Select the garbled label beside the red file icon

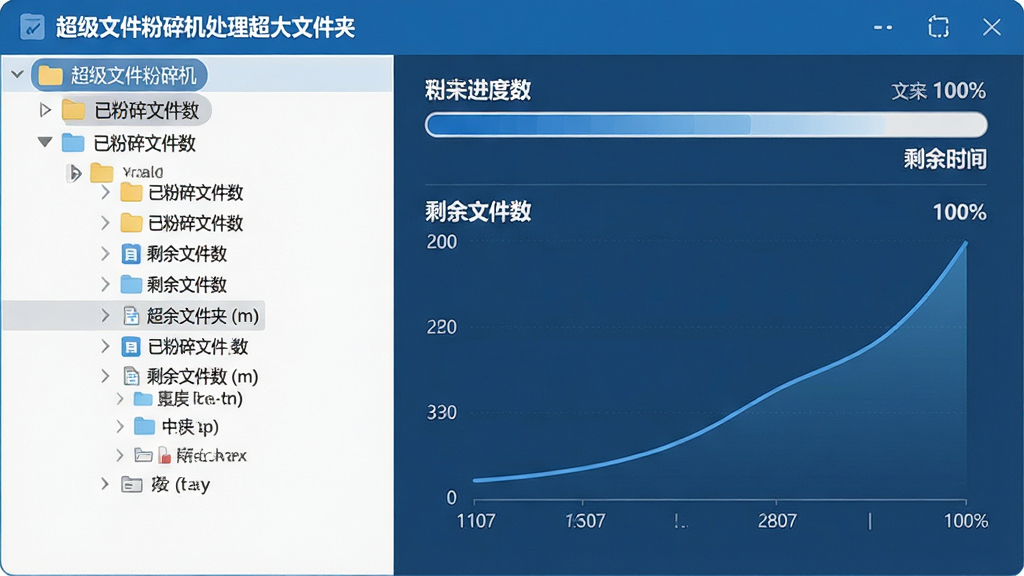(212, 455)
